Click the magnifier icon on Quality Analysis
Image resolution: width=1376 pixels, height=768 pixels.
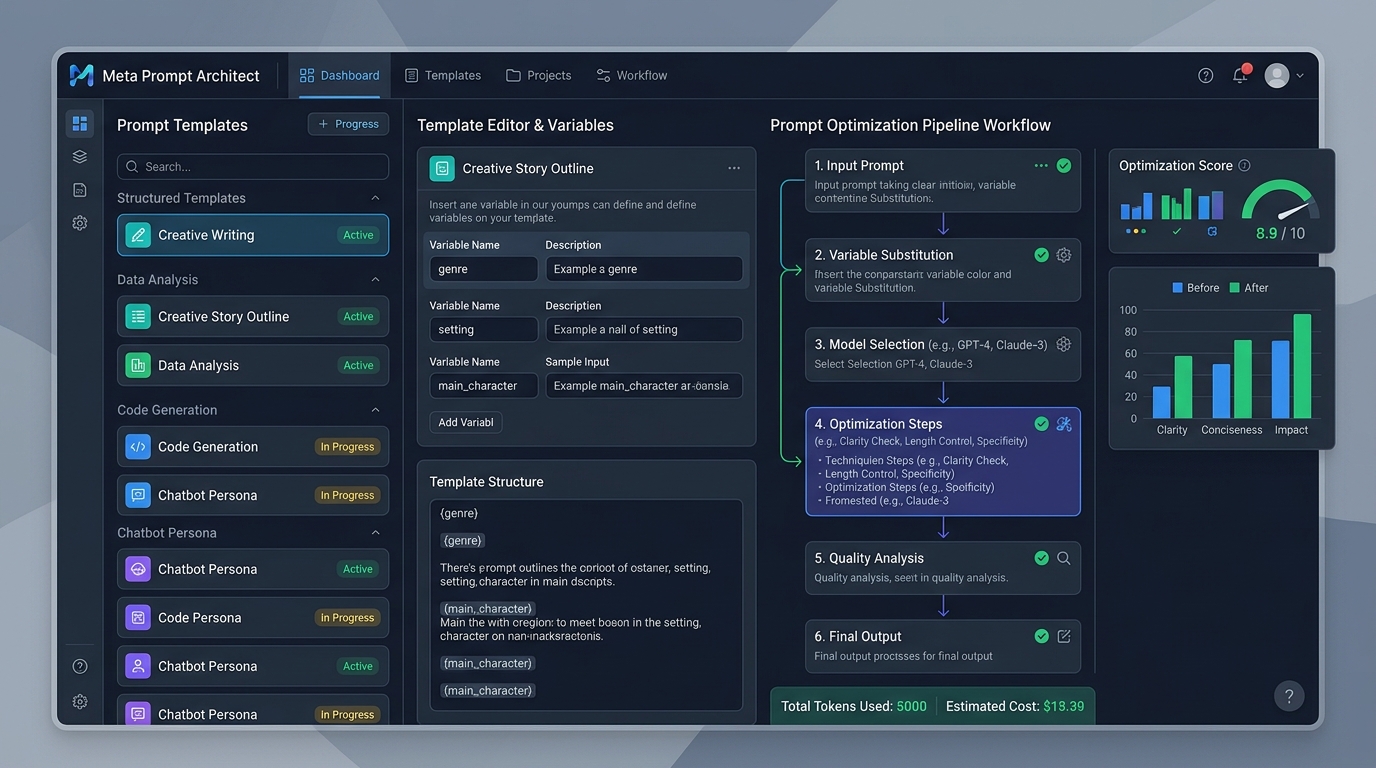pos(1064,558)
